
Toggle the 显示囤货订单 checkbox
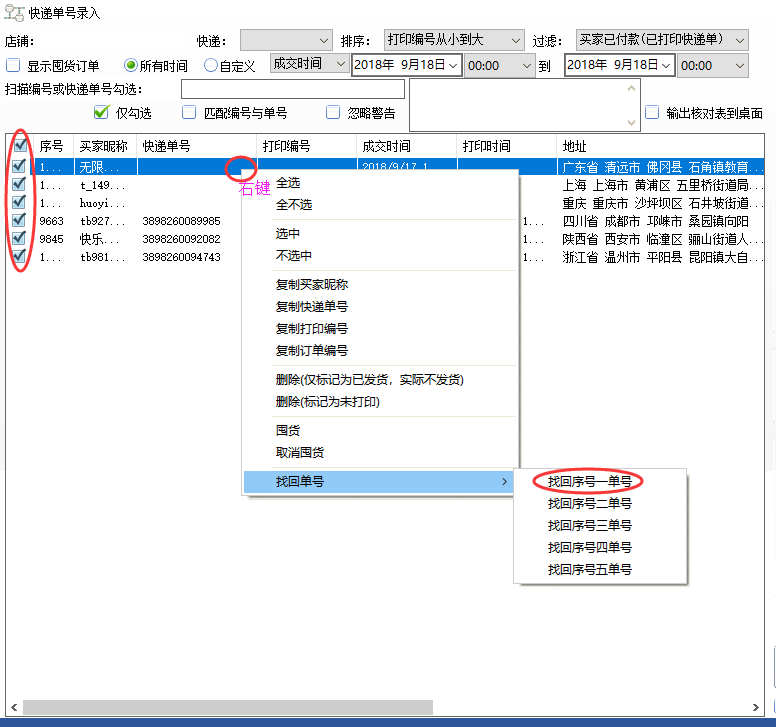click(x=14, y=65)
